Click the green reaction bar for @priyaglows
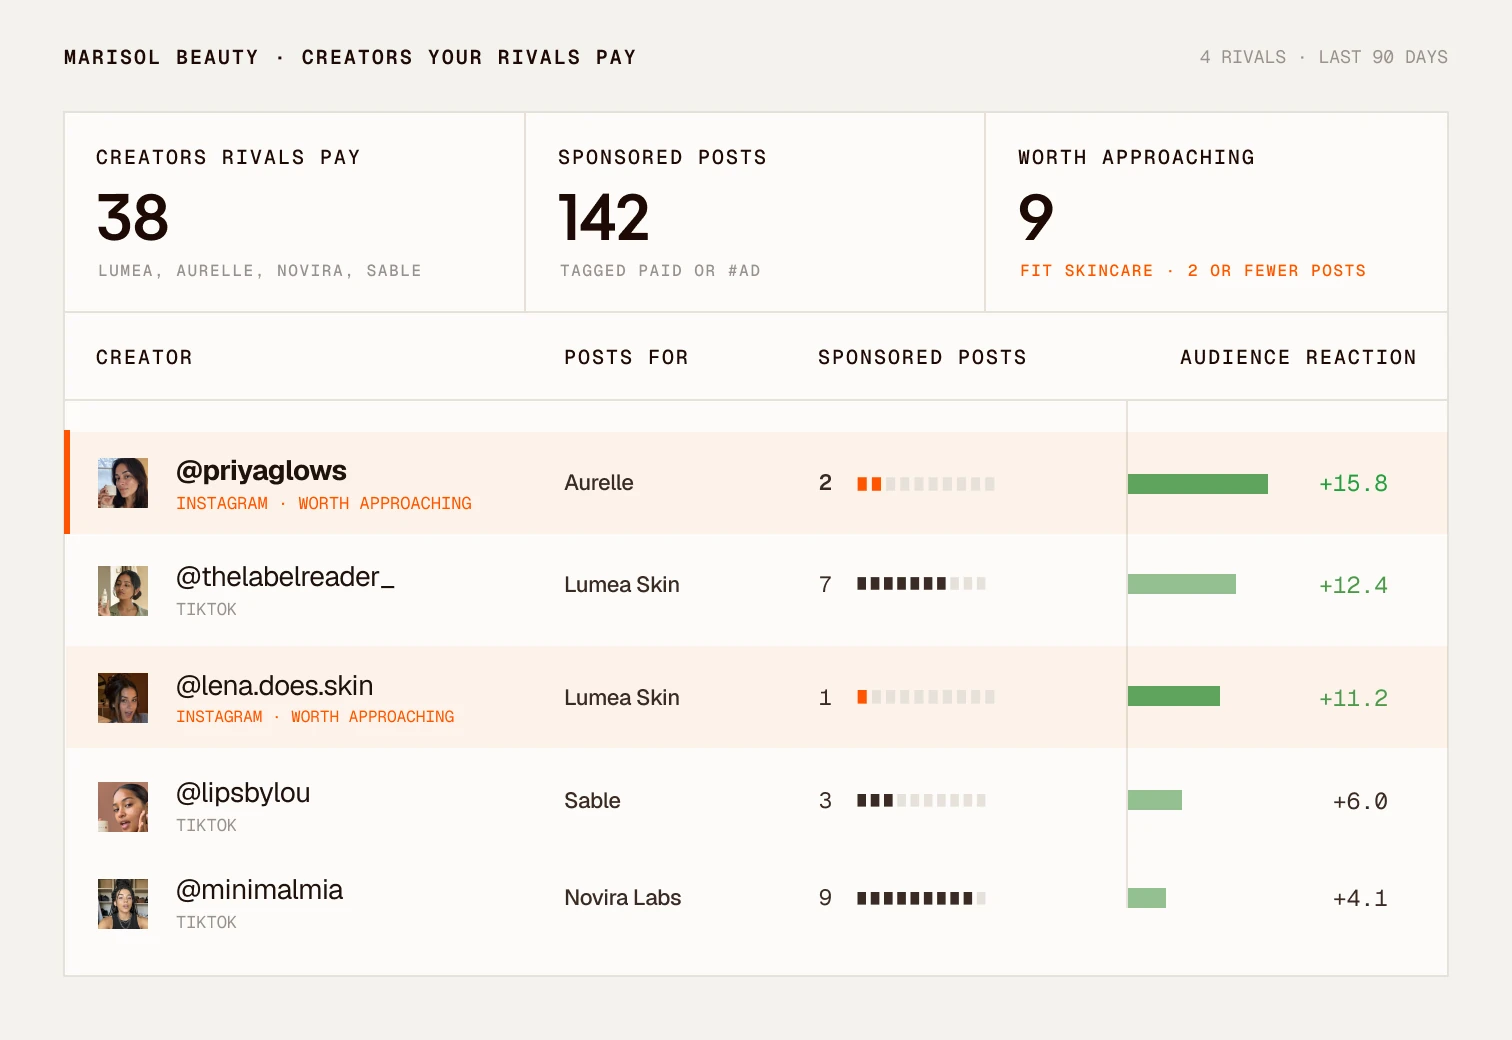This screenshot has height=1040, width=1512. (x=1198, y=484)
